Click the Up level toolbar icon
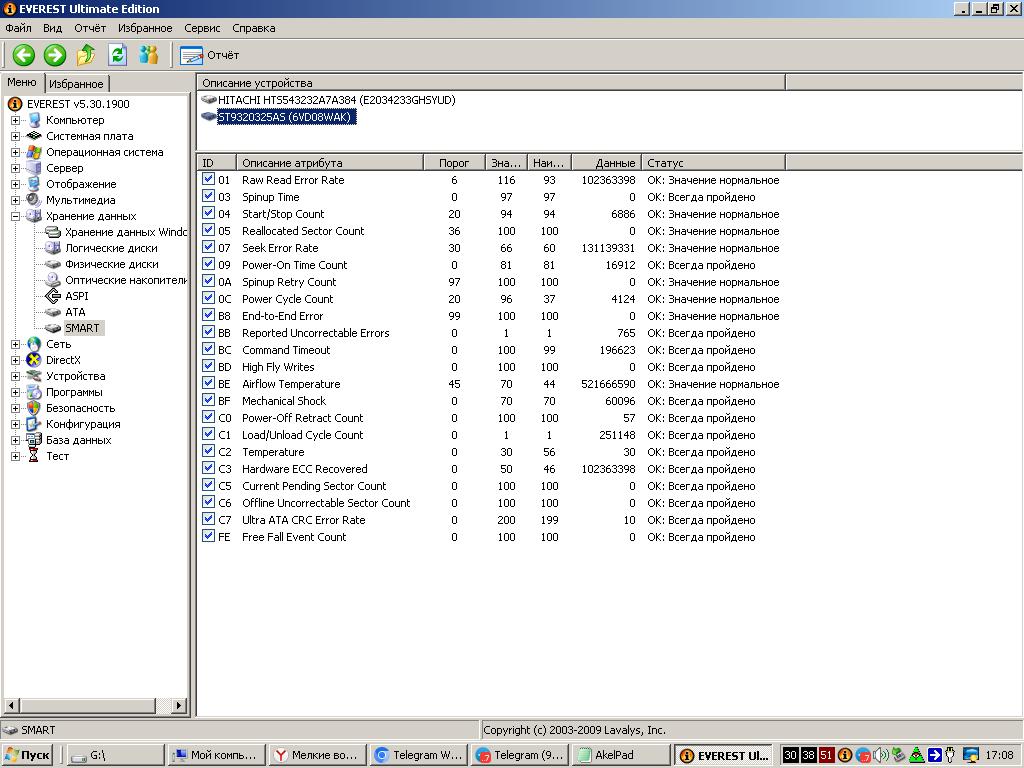Screen dimensions: 1024x768 [86, 55]
